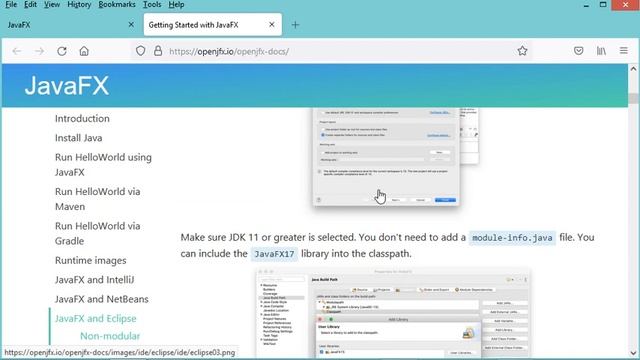The width and height of the screenshot is (640, 360).
Task: Click the browser Forward arrow
Action: coord(39,51)
